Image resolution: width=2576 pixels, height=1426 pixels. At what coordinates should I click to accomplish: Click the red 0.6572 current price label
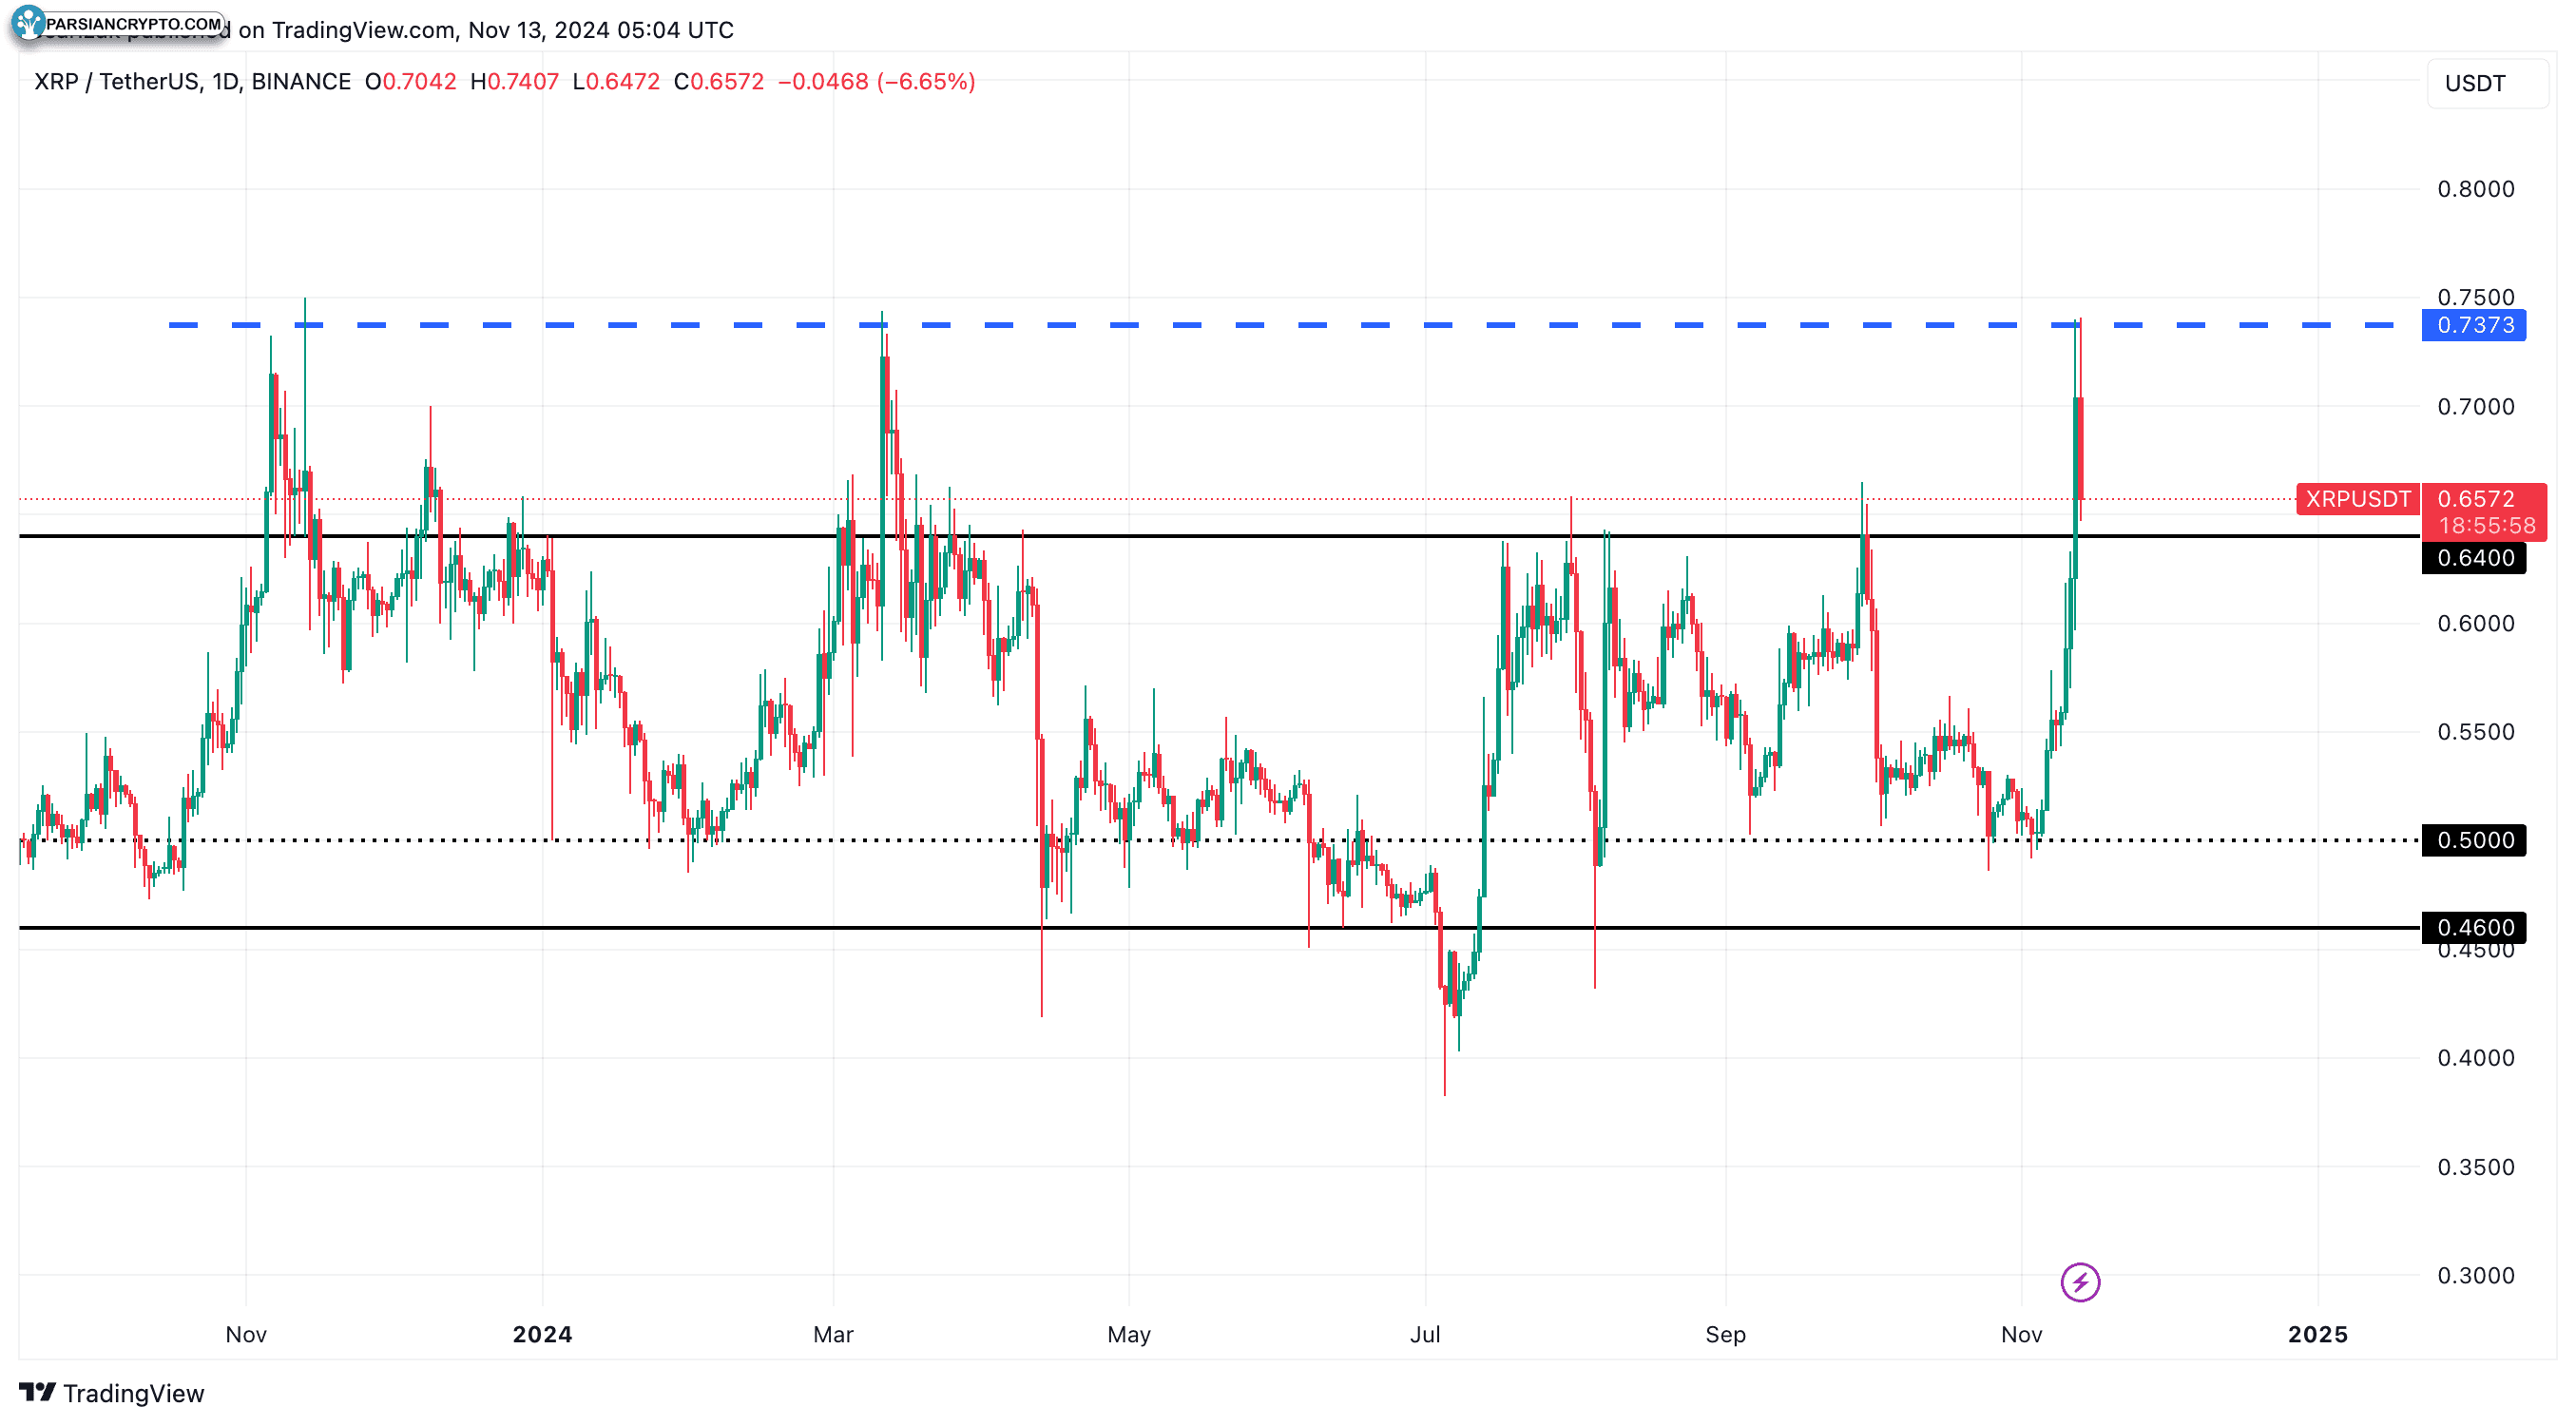2476,498
